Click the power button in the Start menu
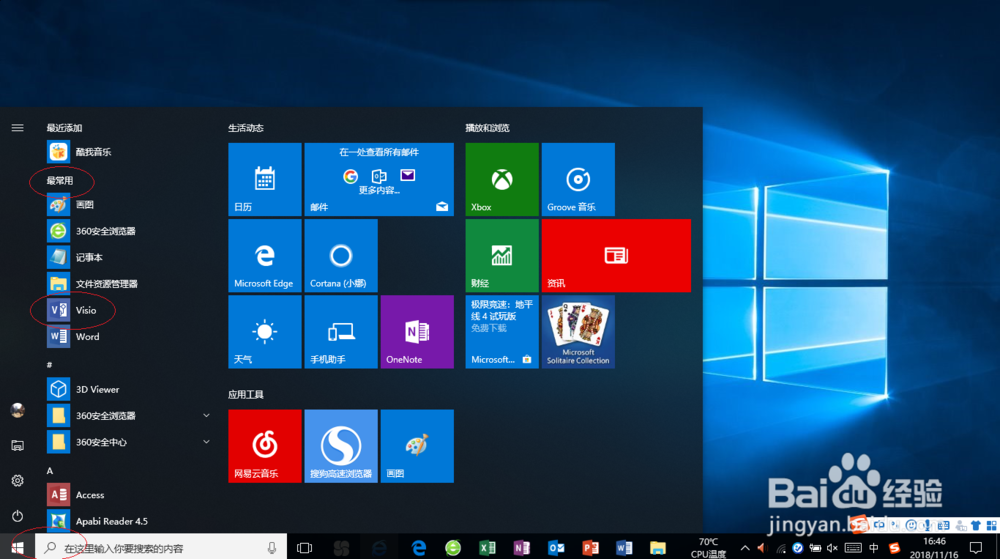The height and width of the screenshot is (559, 1000). pyautogui.click(x=17, y=515)
